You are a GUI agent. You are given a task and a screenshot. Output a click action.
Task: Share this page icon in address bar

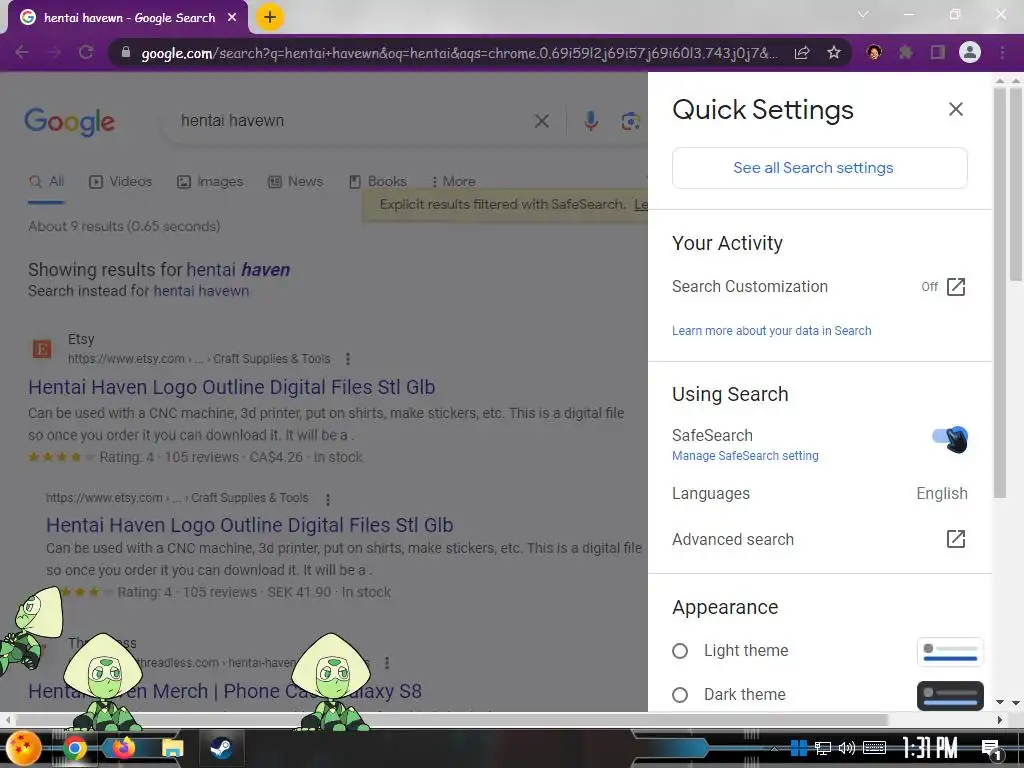pyautogui.click(x=802, y=52)
